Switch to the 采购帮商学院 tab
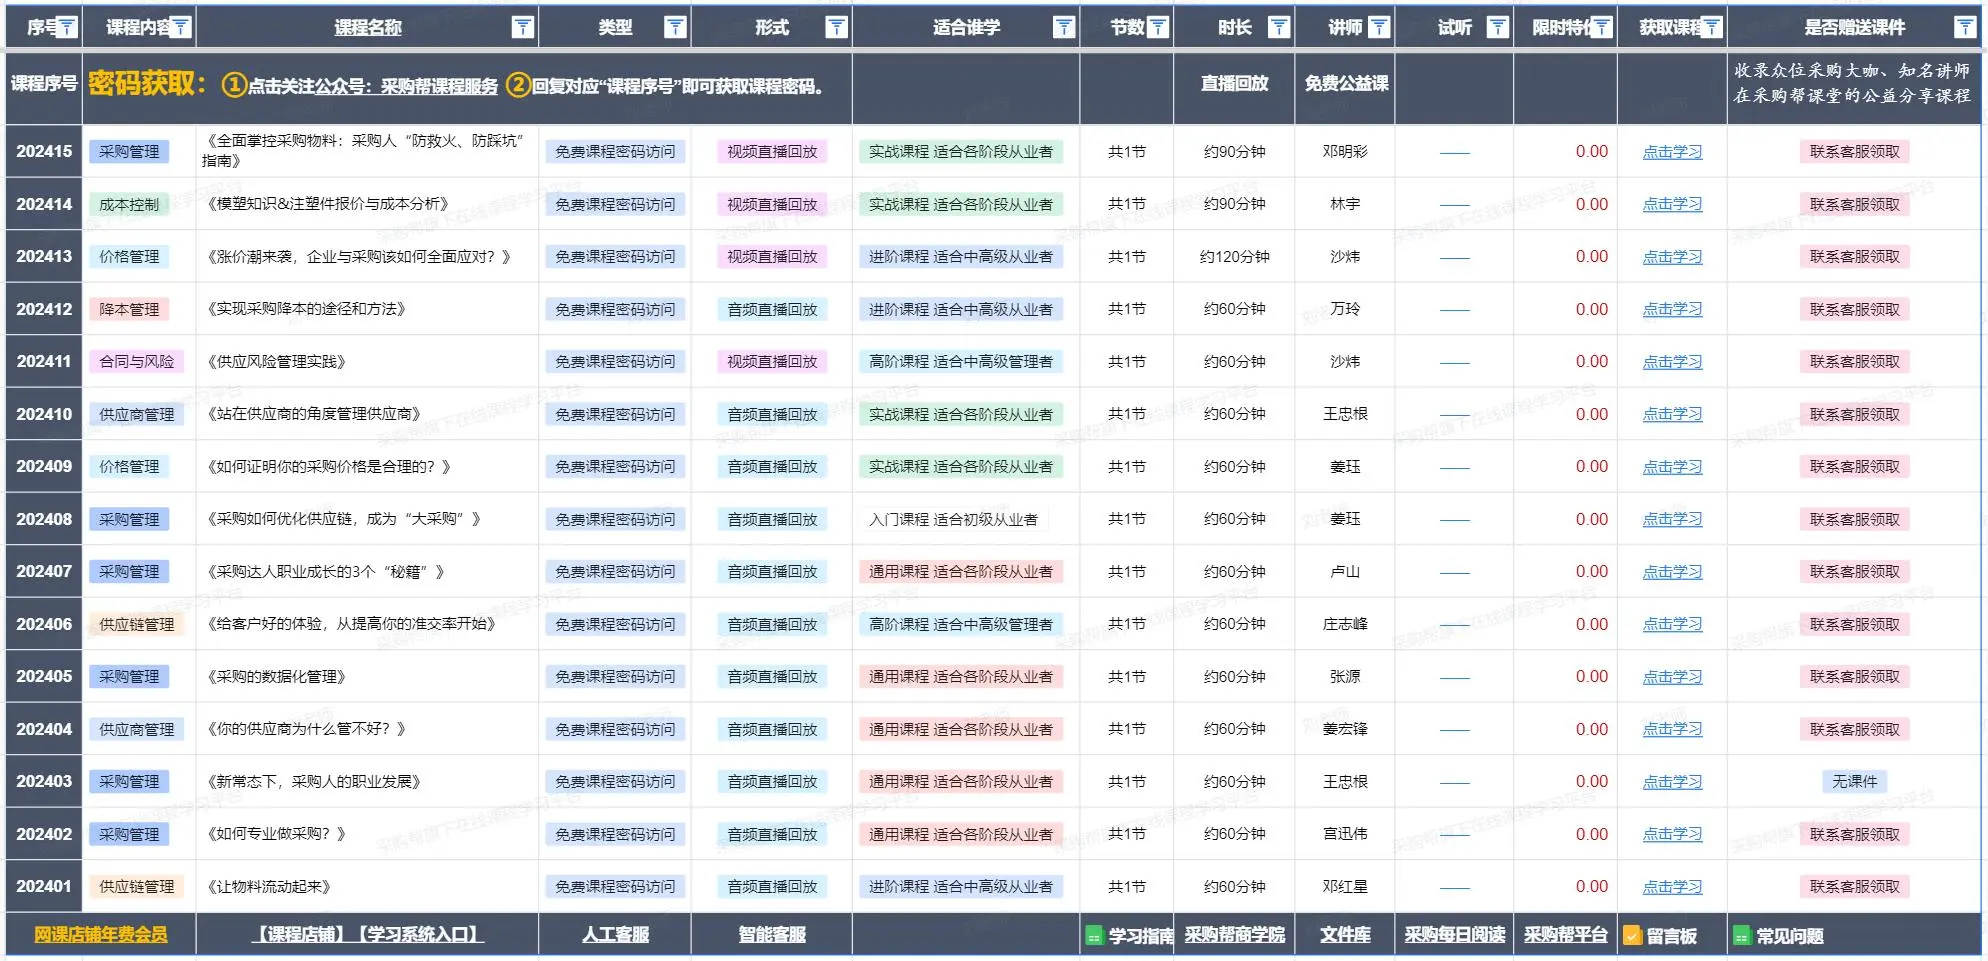Screen dimensions: 1988x961 click(x=1235, y=936)
